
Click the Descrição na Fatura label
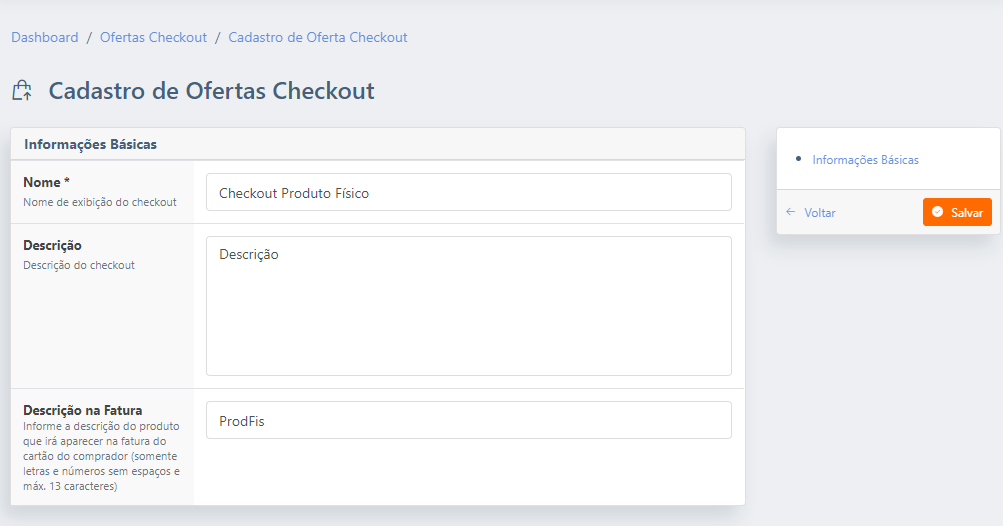click(x=82, y=410)
